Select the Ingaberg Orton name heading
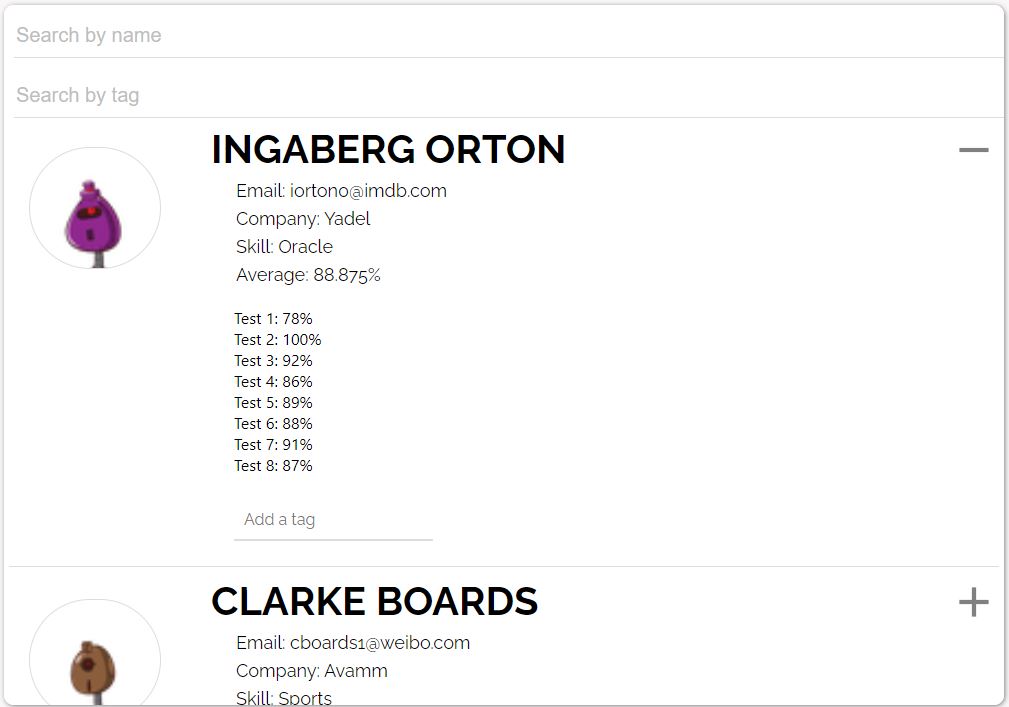 (x=388, y=150)
